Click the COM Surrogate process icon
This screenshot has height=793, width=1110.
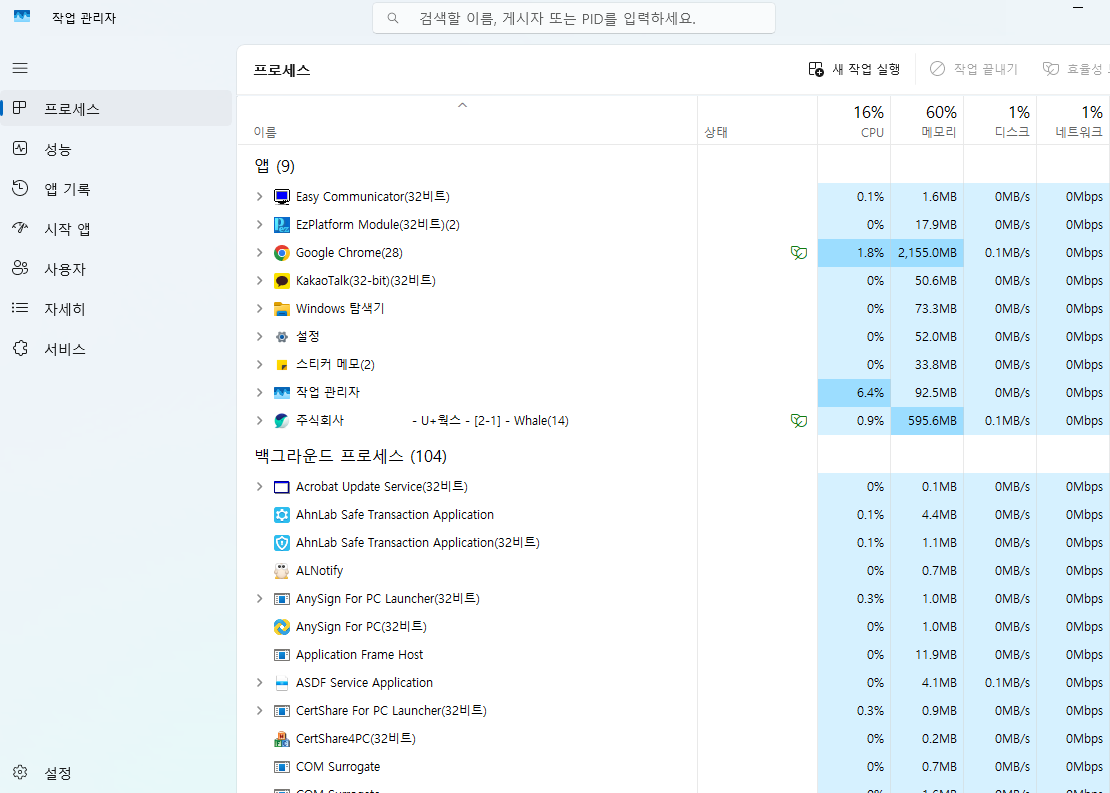(282, 767)
